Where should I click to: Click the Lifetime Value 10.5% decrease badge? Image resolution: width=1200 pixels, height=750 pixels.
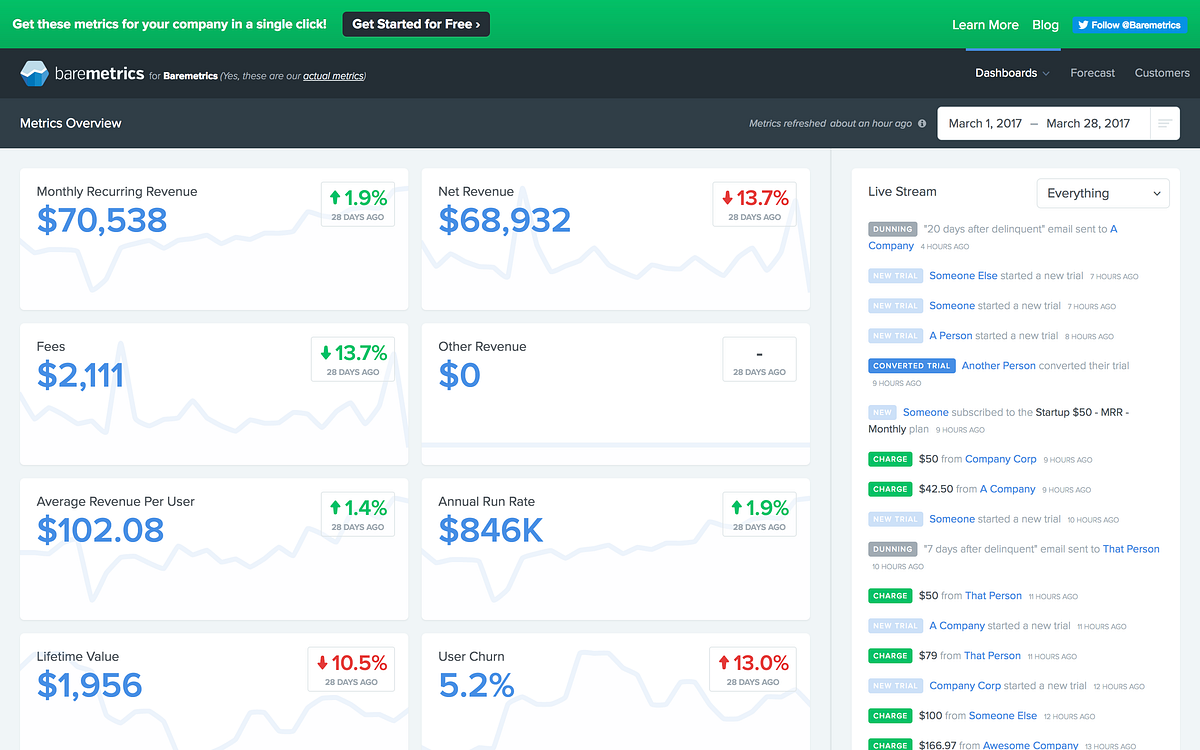(x=351, y=669)
